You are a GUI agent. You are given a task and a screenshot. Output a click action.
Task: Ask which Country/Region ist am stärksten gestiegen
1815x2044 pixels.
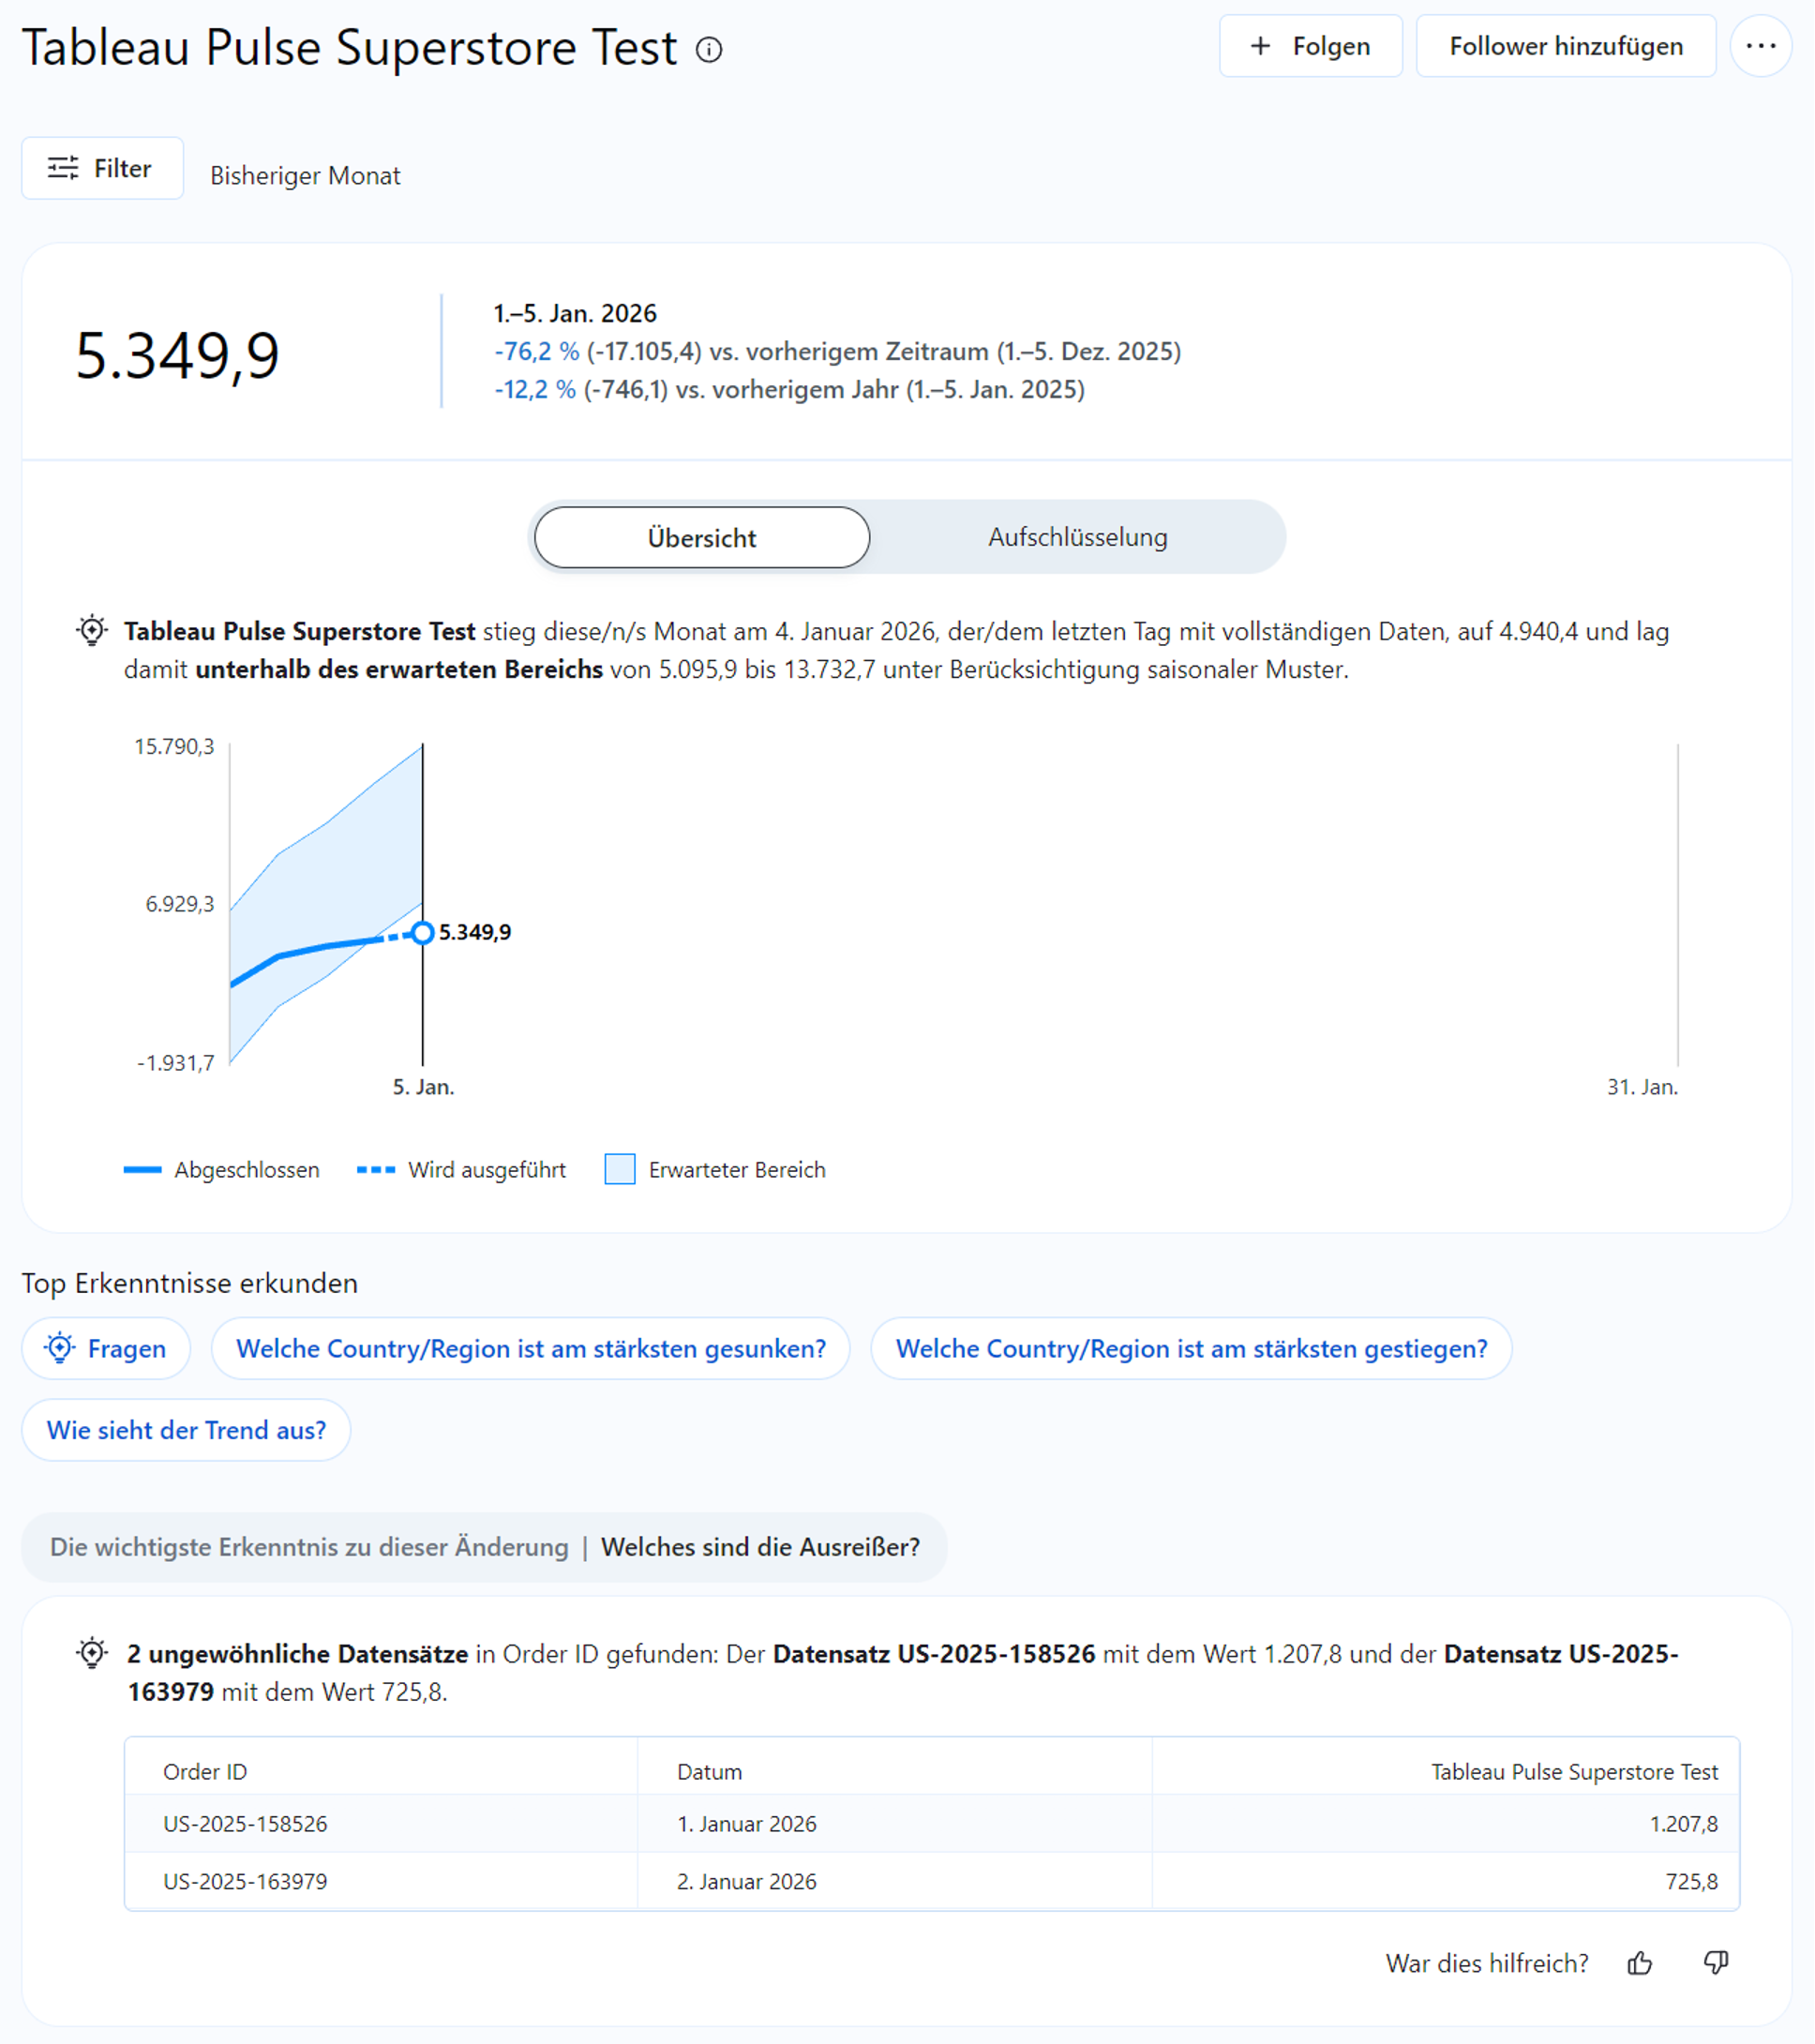[x=1190, y=1348]
